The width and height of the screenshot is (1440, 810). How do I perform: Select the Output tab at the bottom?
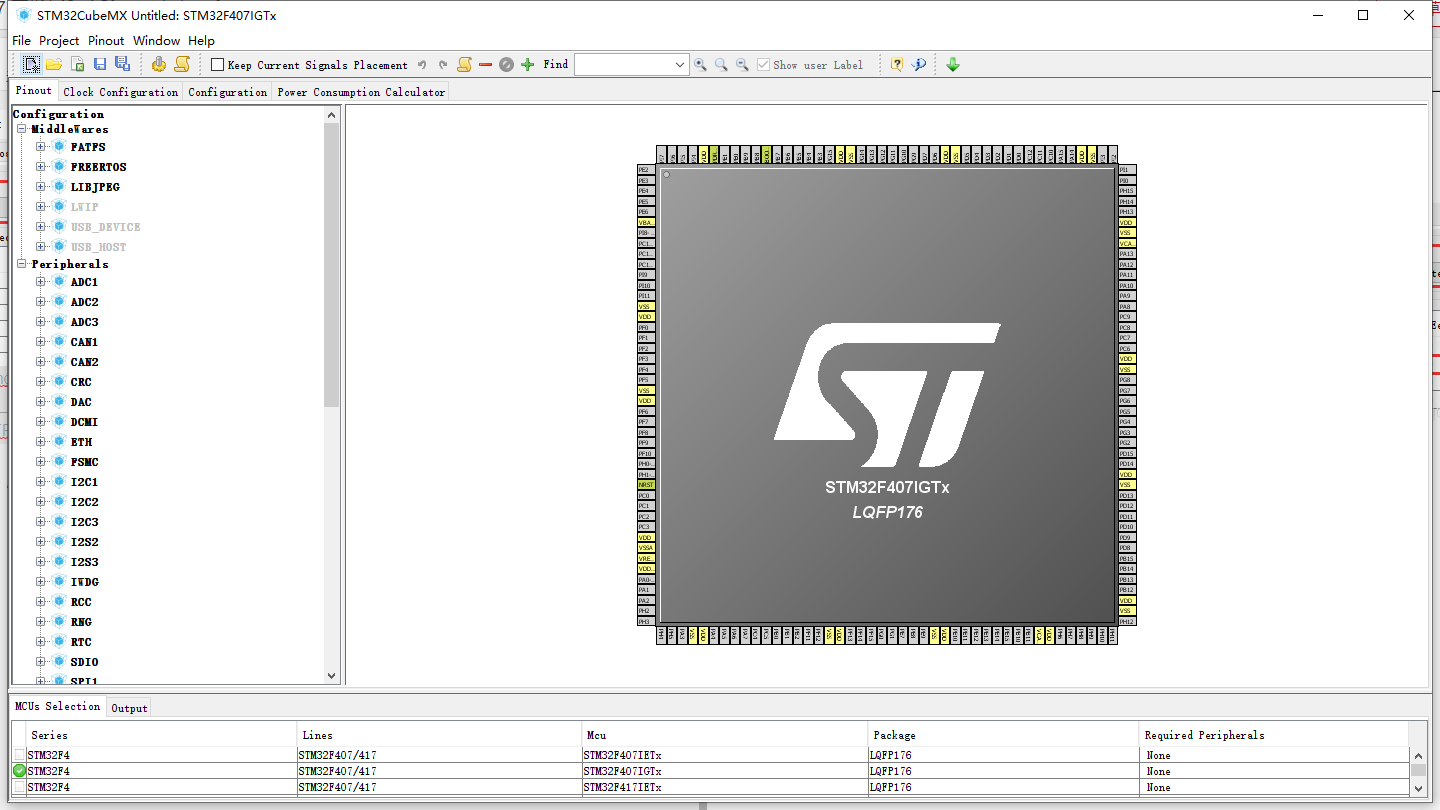[x=129, y=707]
